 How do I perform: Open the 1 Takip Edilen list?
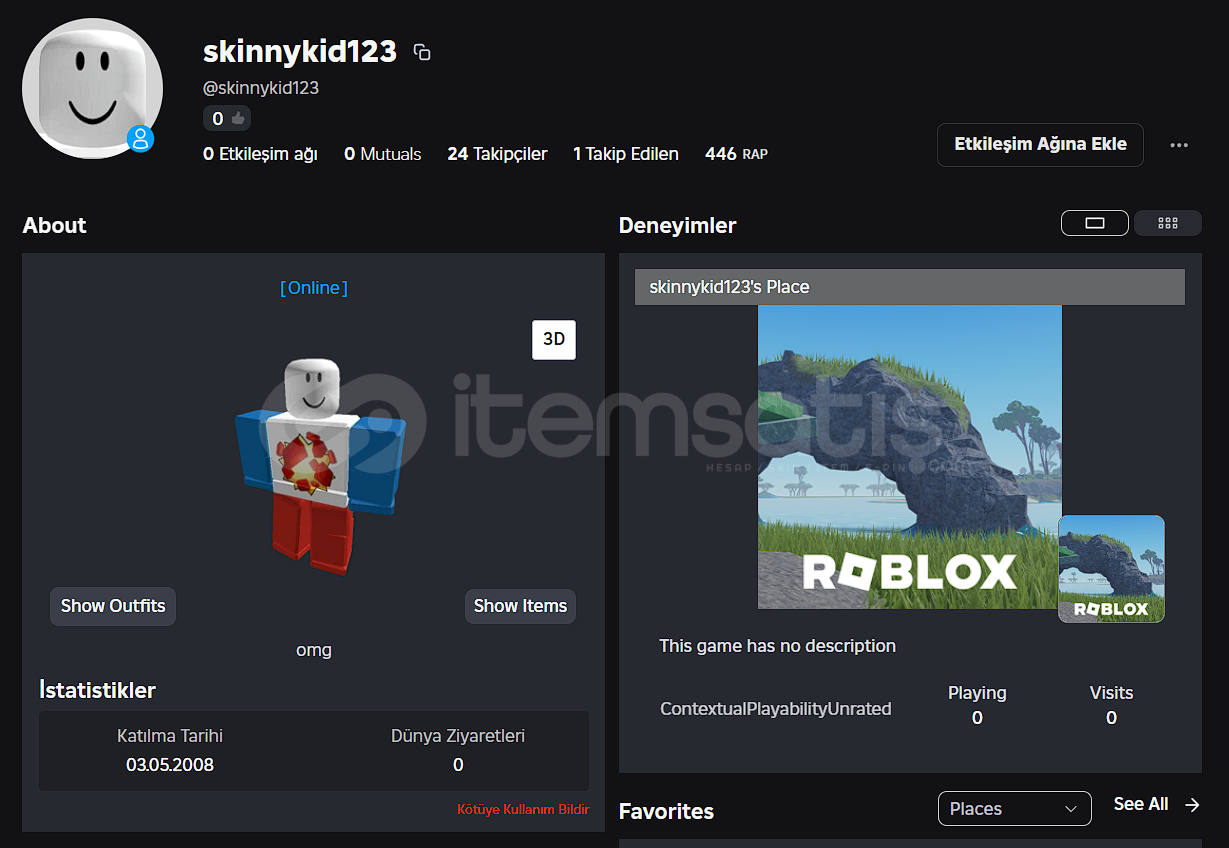626,154
